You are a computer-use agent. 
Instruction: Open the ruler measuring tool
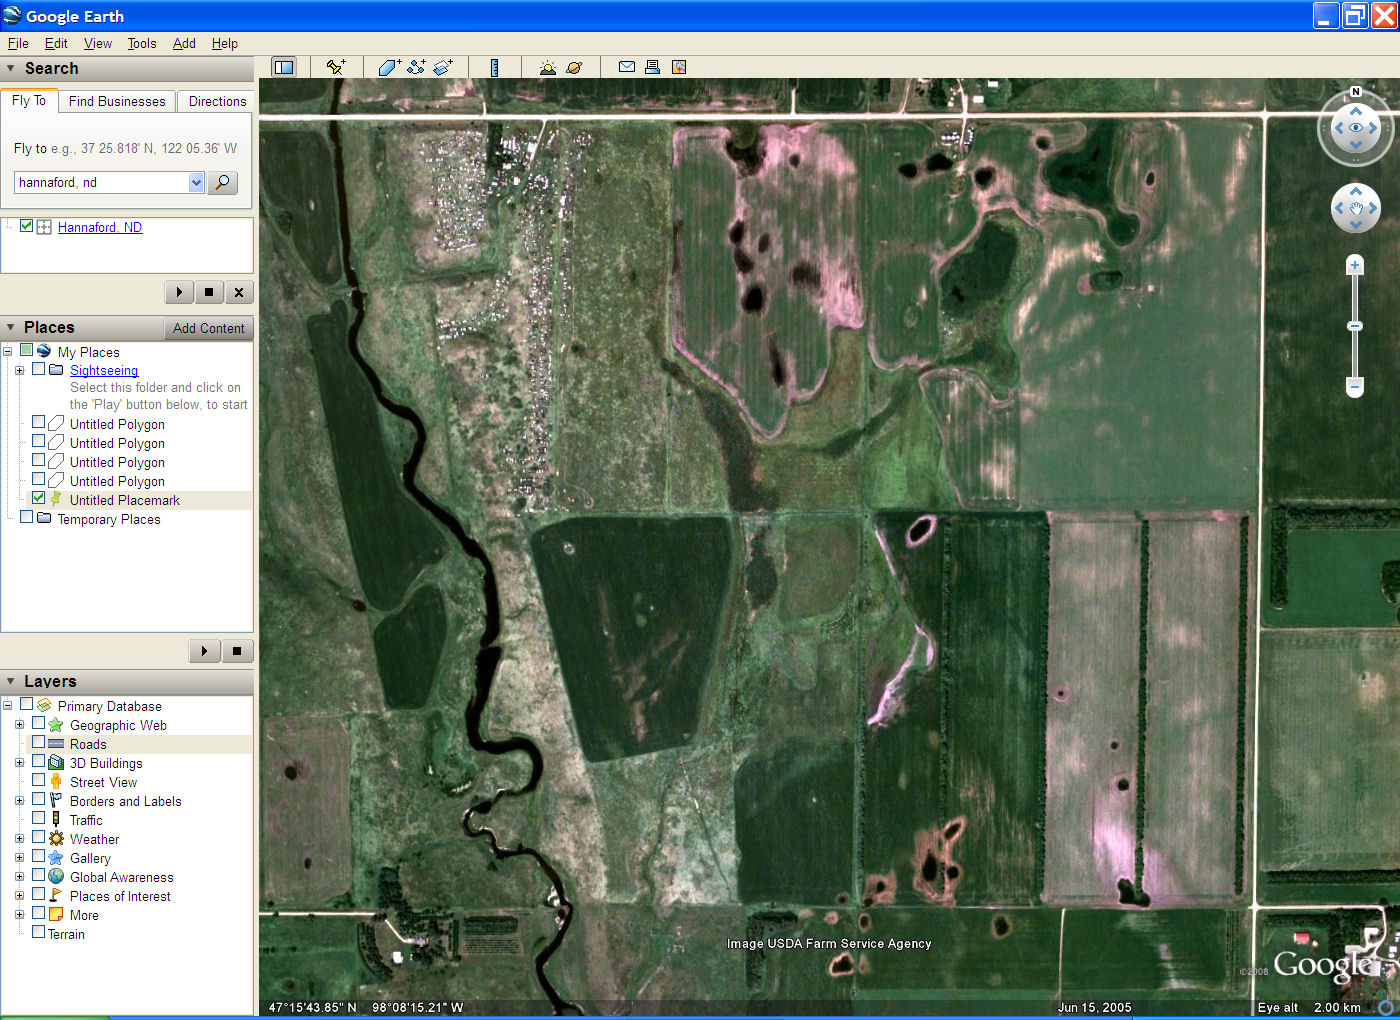tap(494, 67)
